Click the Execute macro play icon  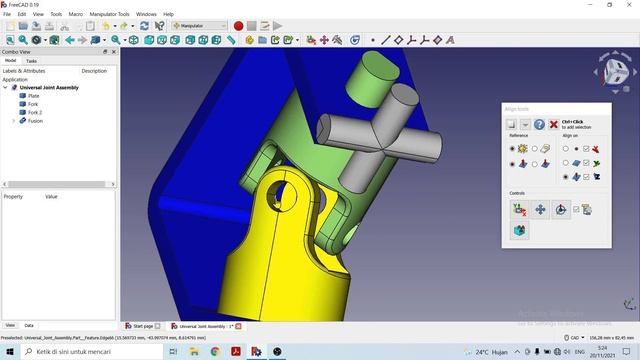pos(278,26)
